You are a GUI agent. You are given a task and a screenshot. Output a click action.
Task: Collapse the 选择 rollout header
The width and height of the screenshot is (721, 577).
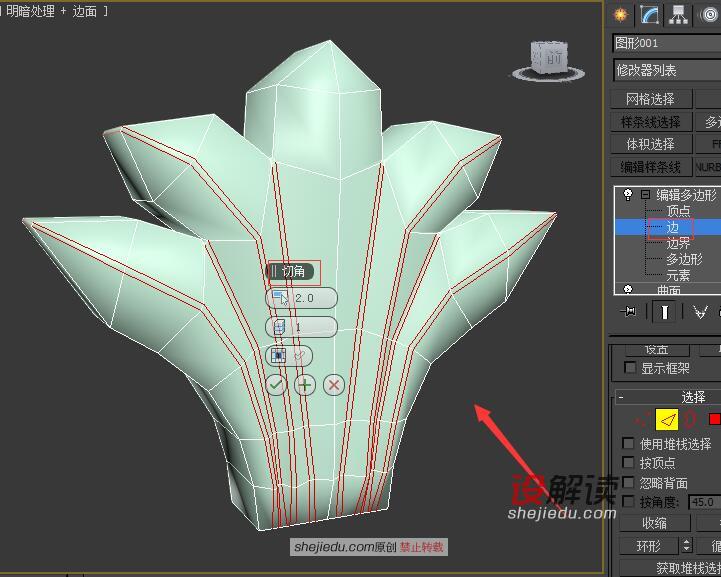coord(692,397)
